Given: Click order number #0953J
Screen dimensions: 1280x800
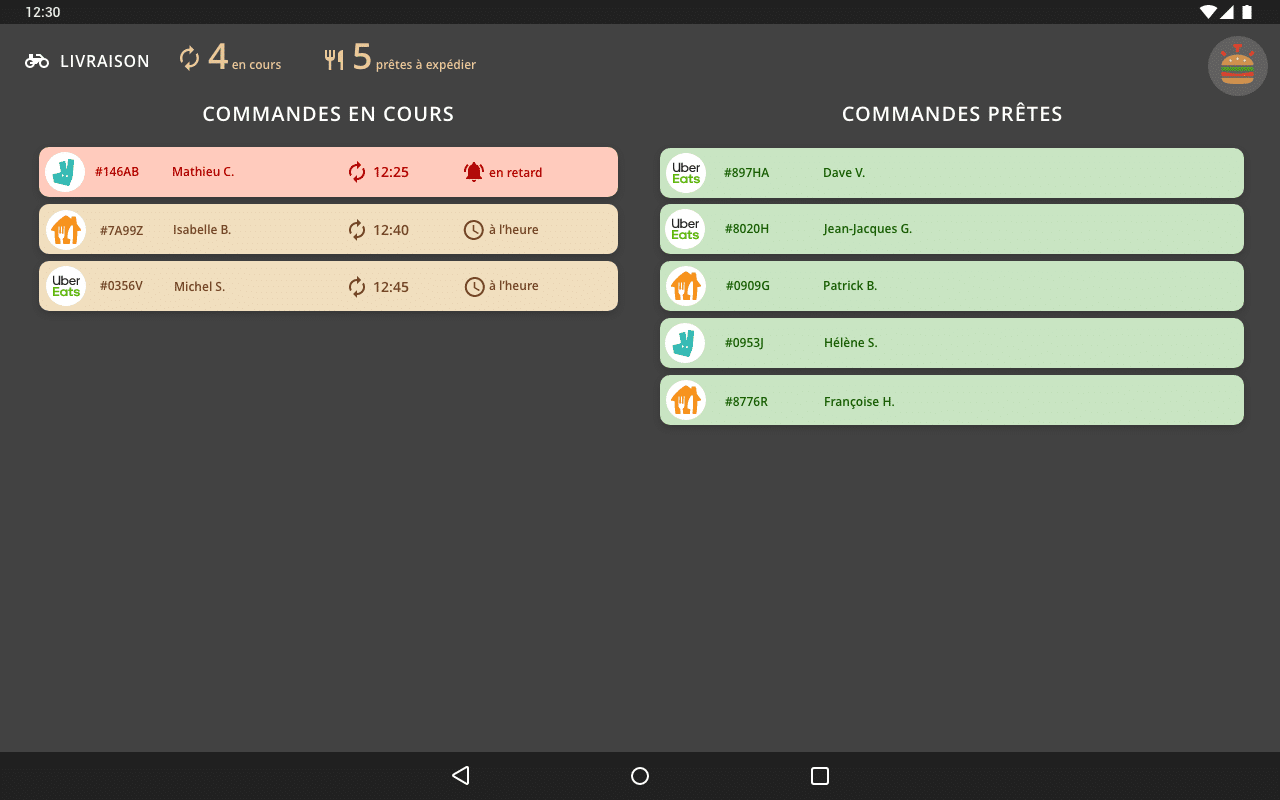Looking at the screenshot, I should pos(744,343).
